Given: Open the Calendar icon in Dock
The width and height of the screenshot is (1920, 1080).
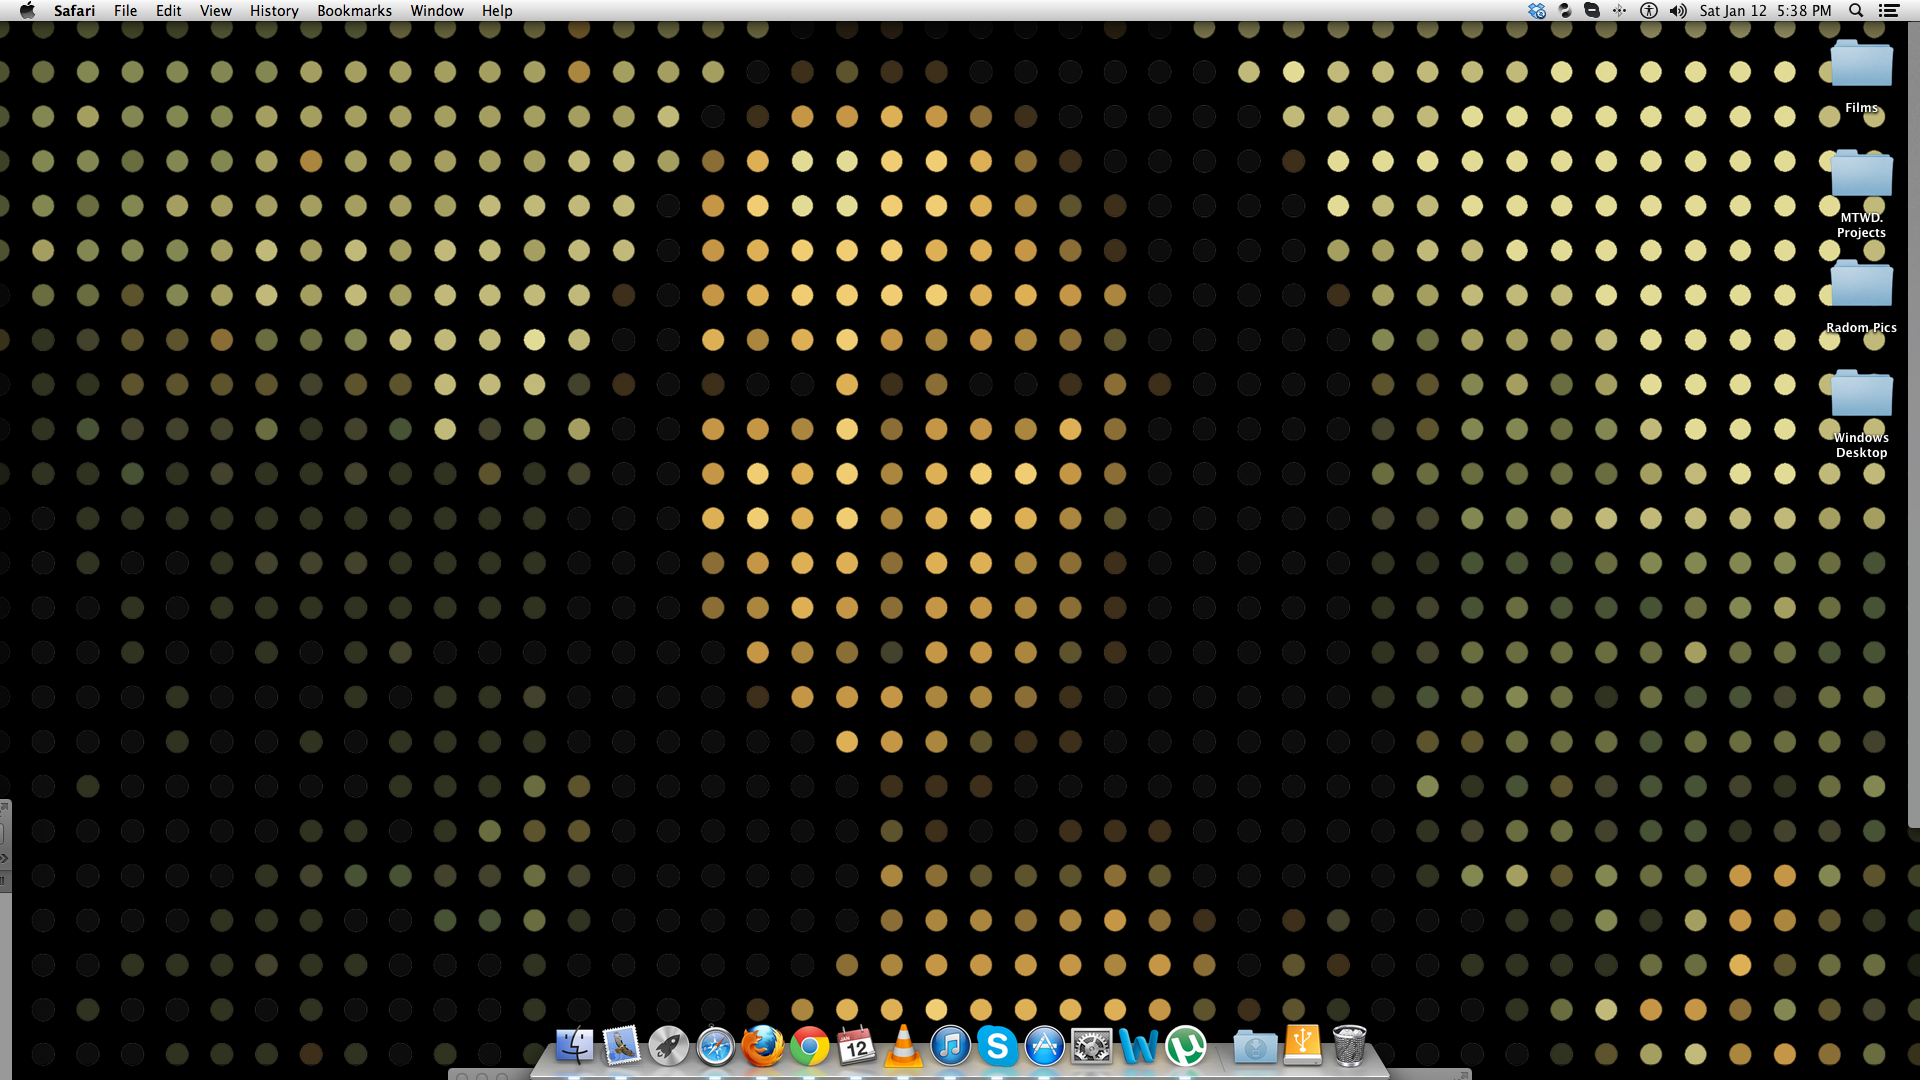Looking at the screenshot, I should (x=856, y=1046).
